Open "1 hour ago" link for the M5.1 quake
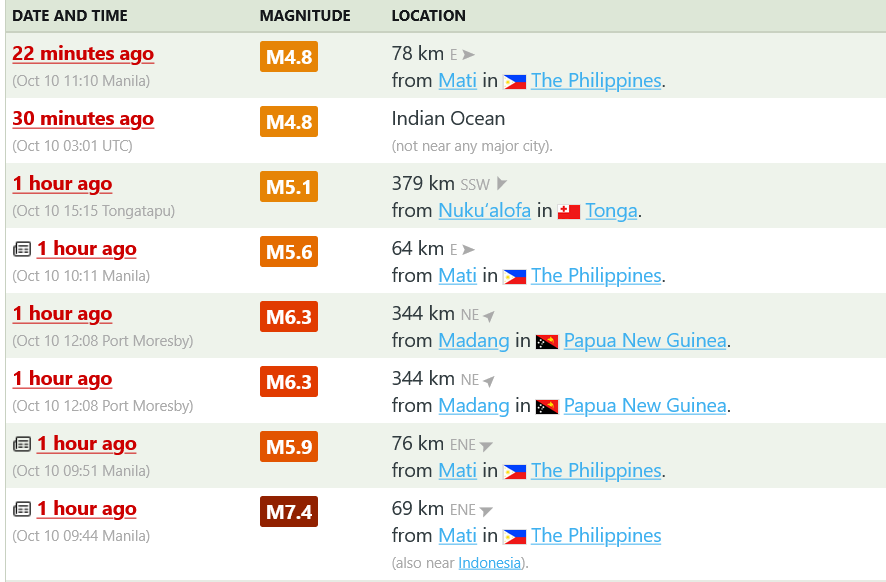Screen dimensions: 886x582 coord(62,184)
